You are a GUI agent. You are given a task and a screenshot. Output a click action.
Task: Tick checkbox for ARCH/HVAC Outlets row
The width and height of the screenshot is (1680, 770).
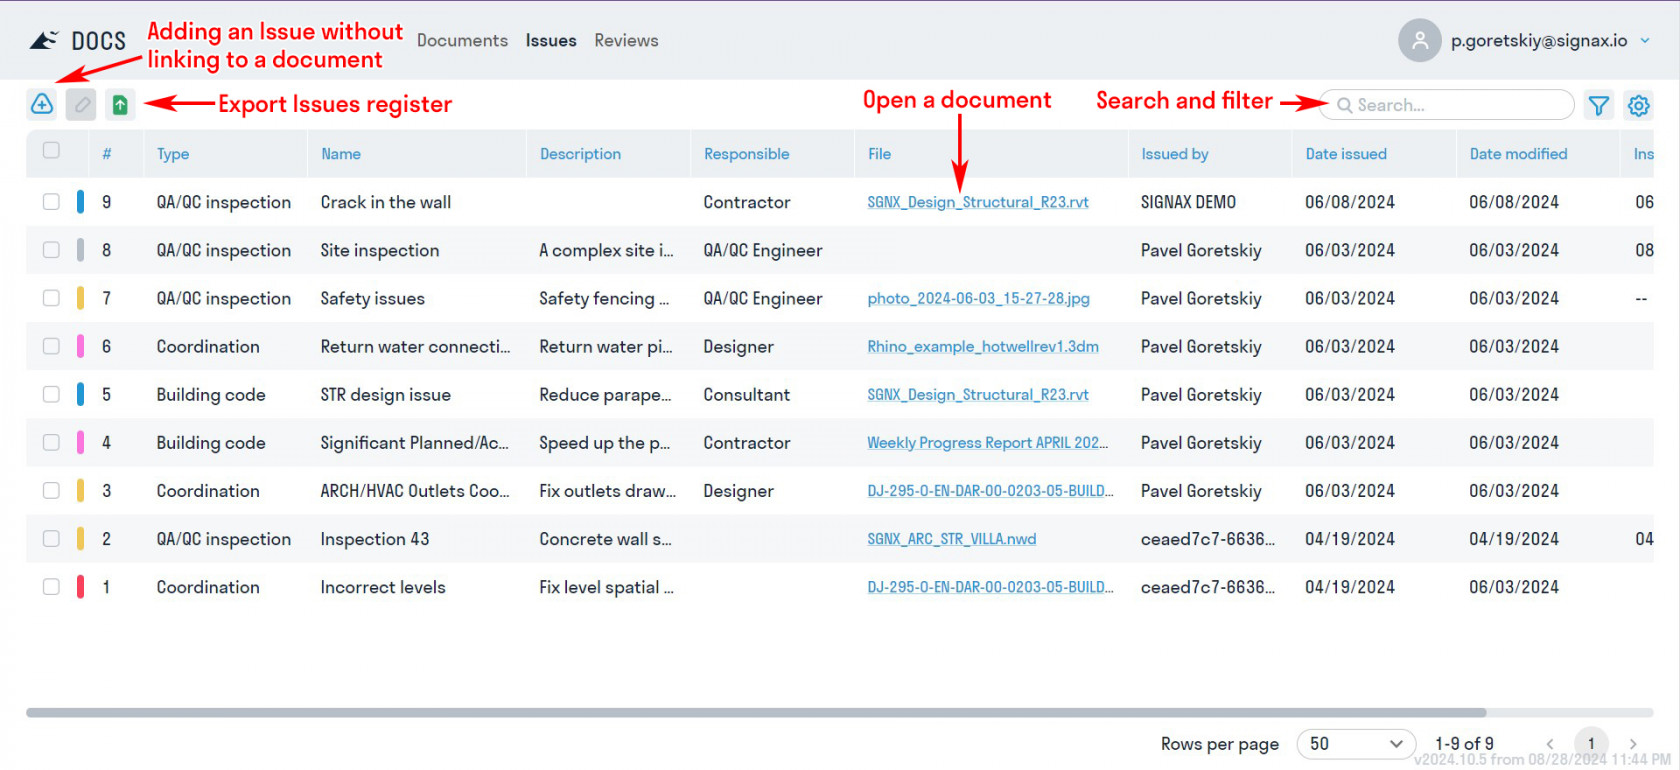click(51, 490)
